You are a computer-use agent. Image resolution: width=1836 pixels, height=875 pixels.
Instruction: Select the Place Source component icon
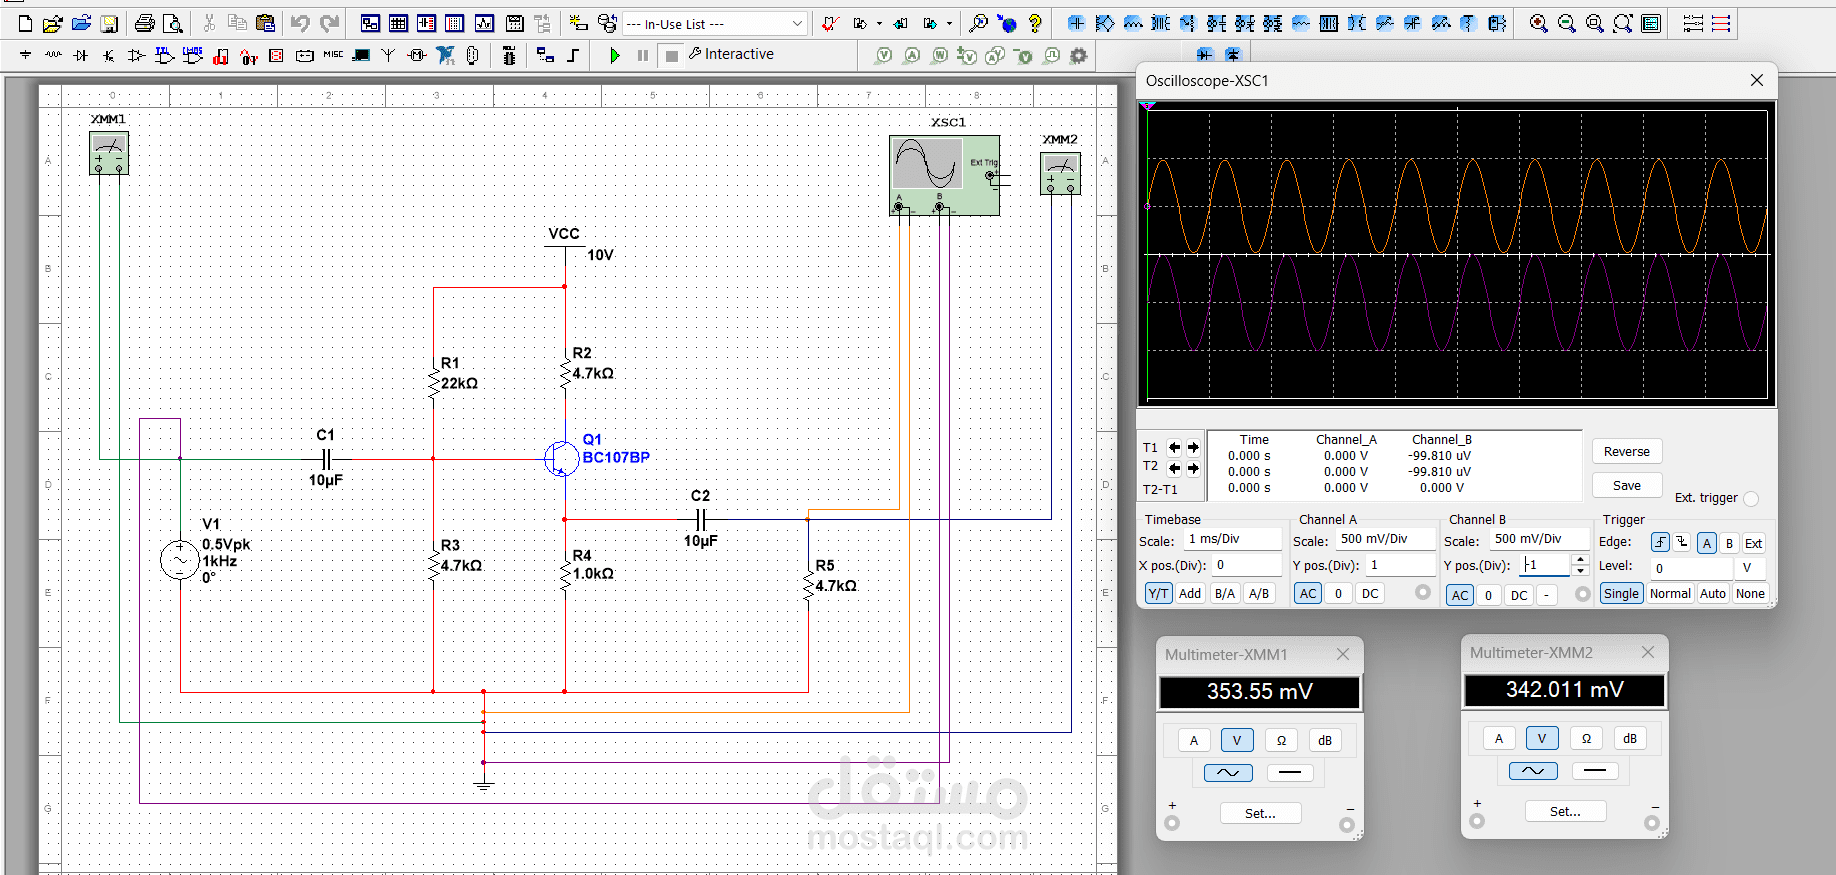26,55
